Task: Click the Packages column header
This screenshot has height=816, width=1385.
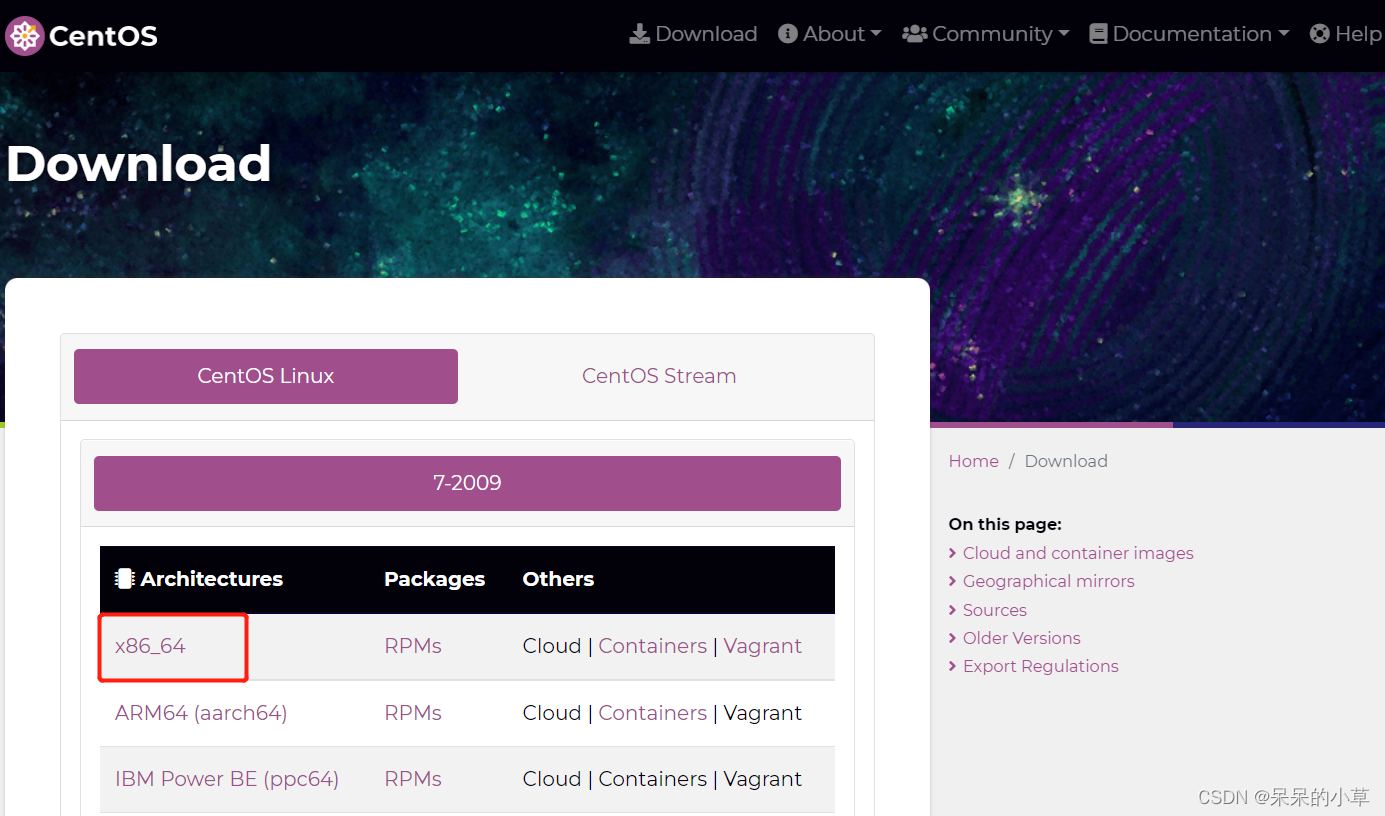Action: pyautogui.click(x=434, y=579)
